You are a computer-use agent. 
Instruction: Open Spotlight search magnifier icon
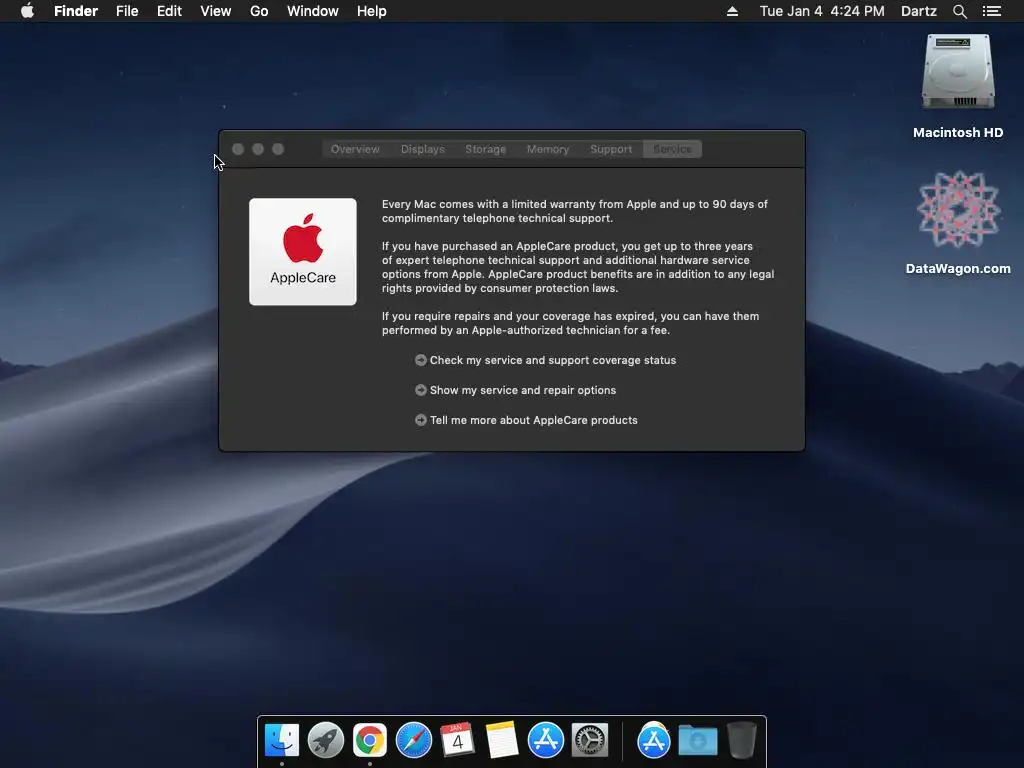click(959, 11)
